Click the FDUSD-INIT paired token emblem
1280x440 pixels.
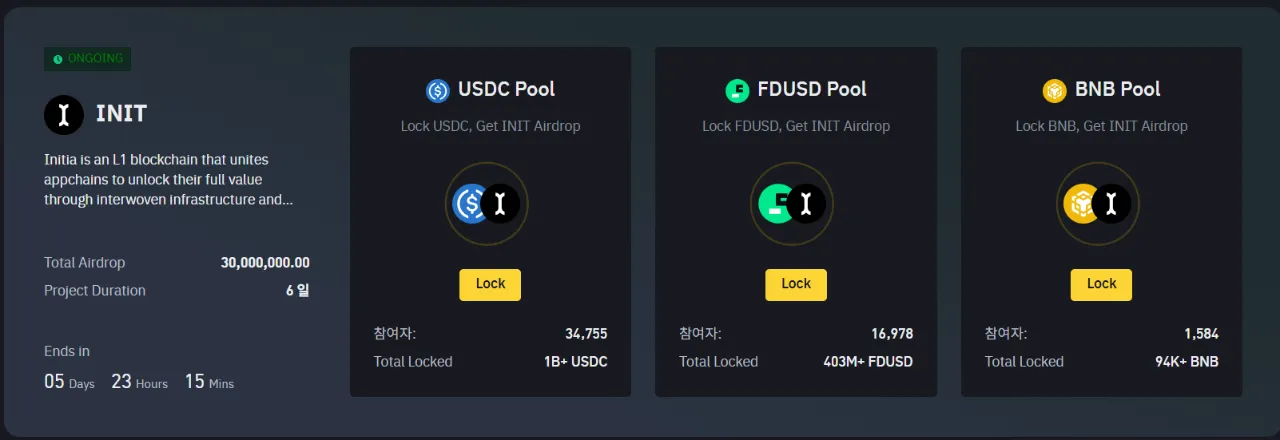pos(792,204)
